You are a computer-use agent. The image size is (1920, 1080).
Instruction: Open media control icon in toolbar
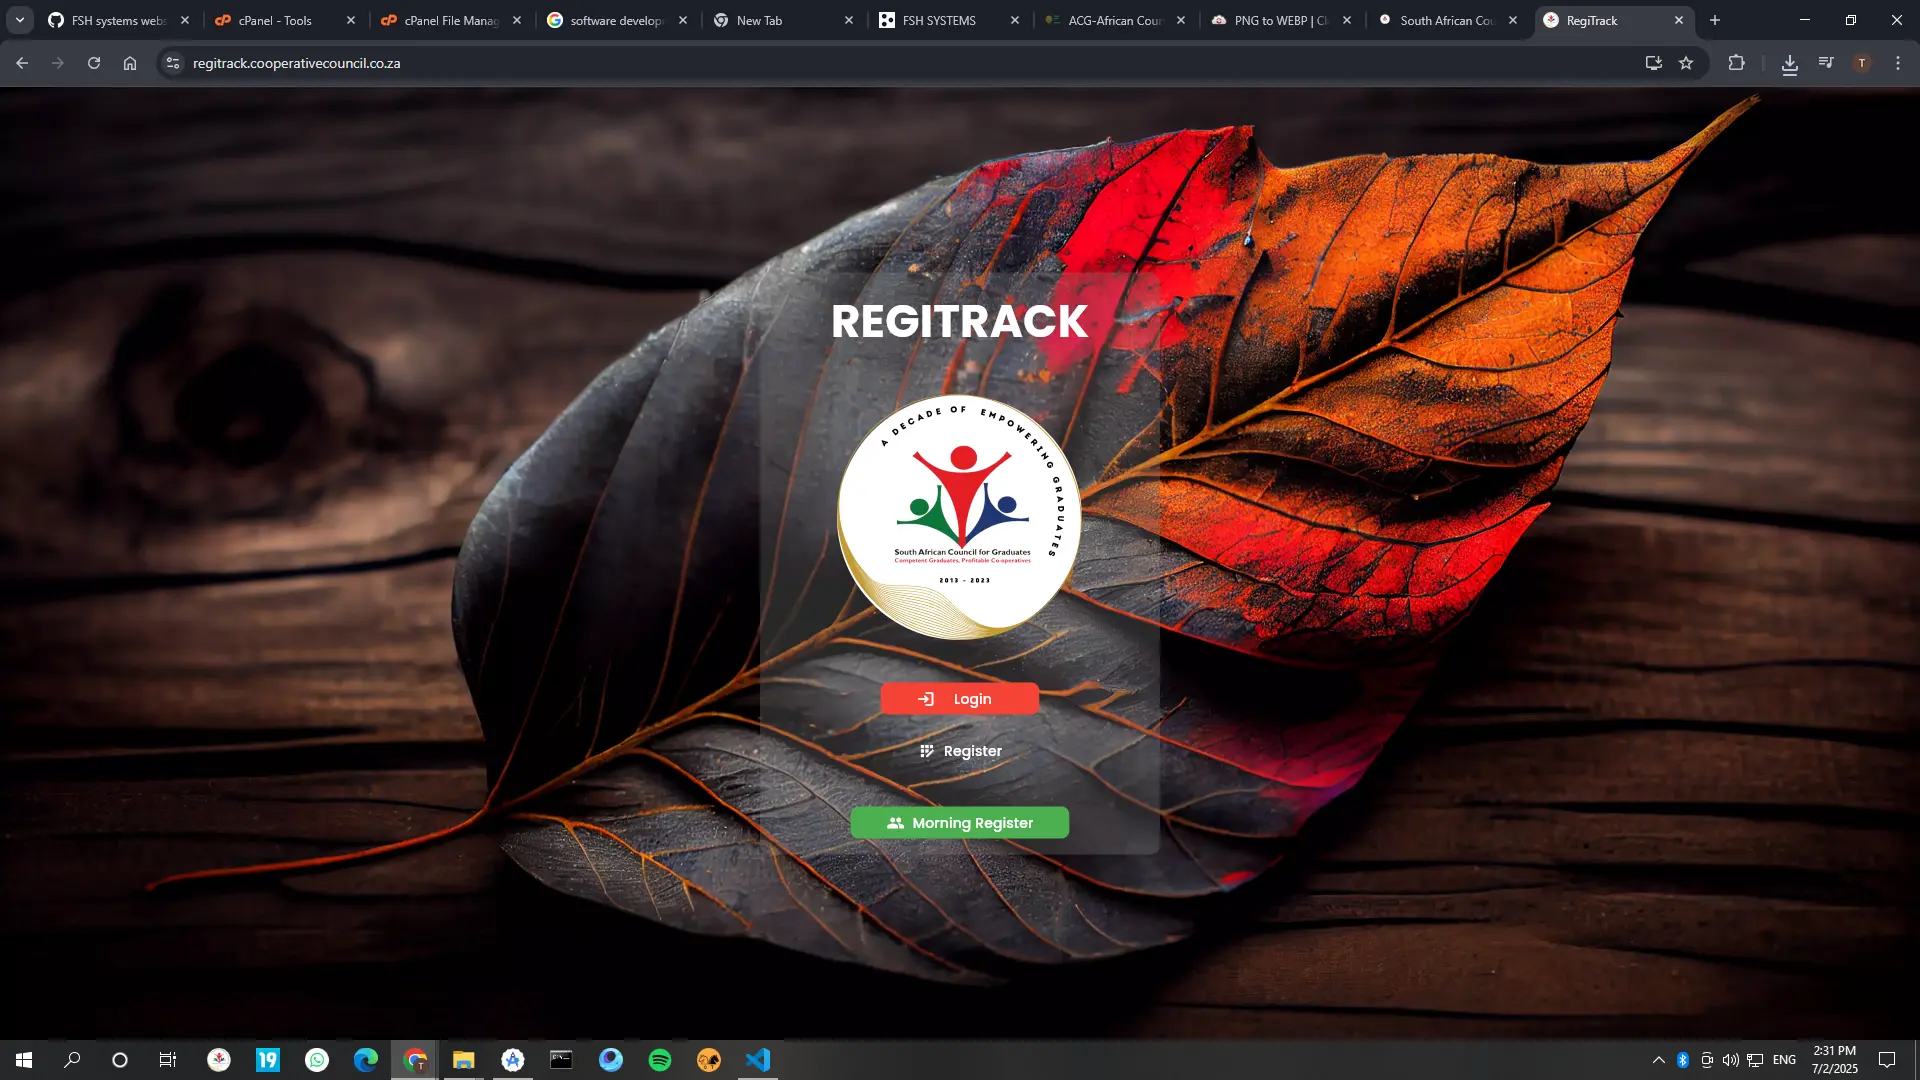point(1826,63)
